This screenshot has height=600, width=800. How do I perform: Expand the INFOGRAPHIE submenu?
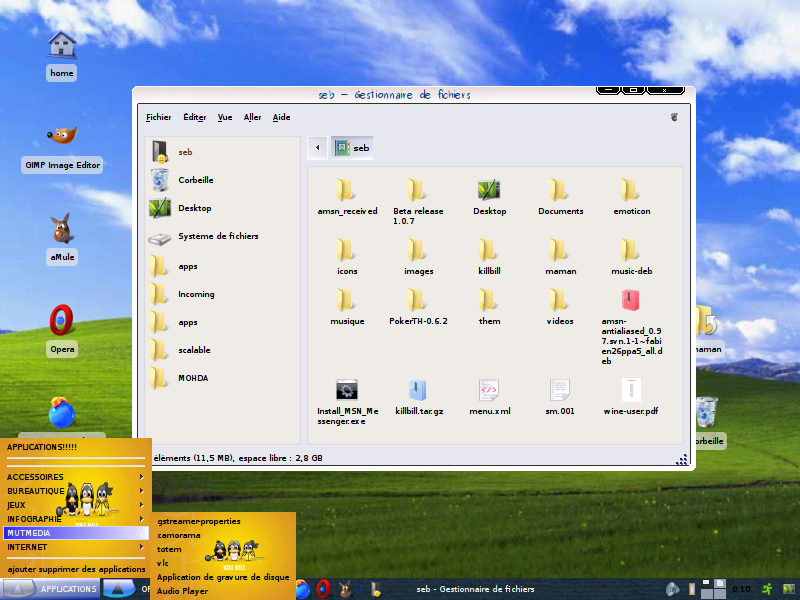coord(76,519)
